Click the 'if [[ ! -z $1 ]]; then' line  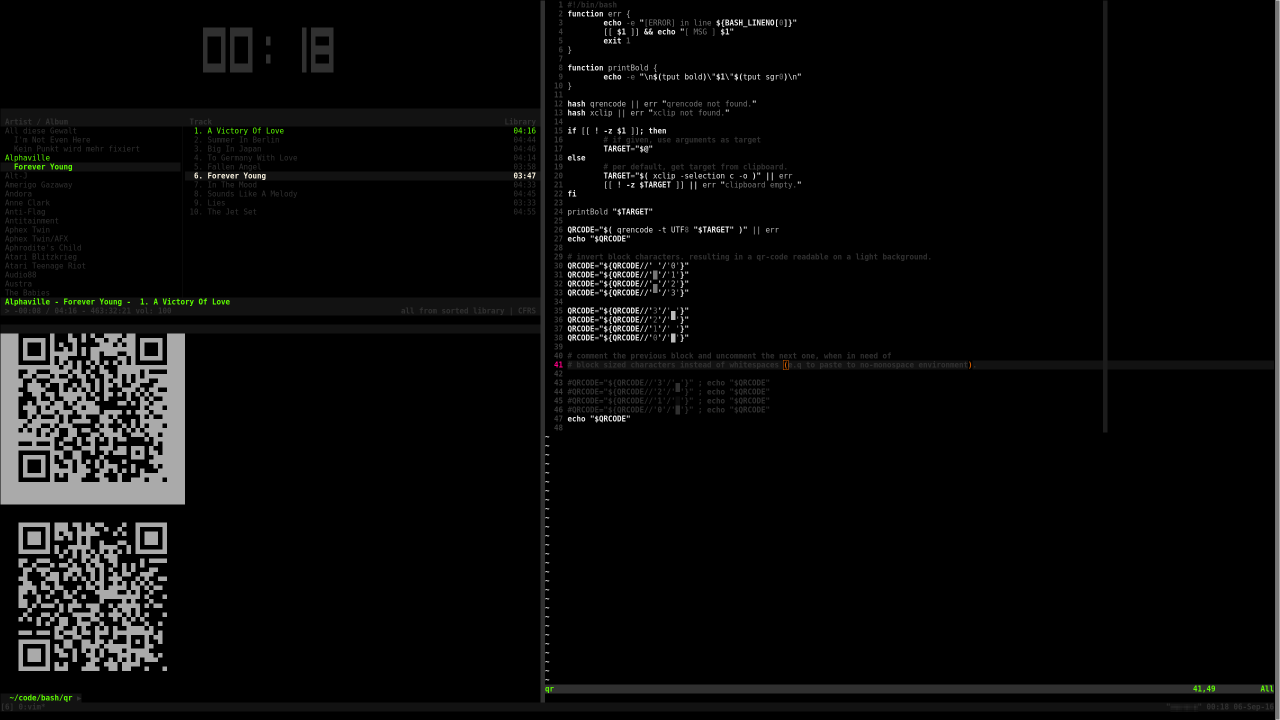(x=617, y=131)
